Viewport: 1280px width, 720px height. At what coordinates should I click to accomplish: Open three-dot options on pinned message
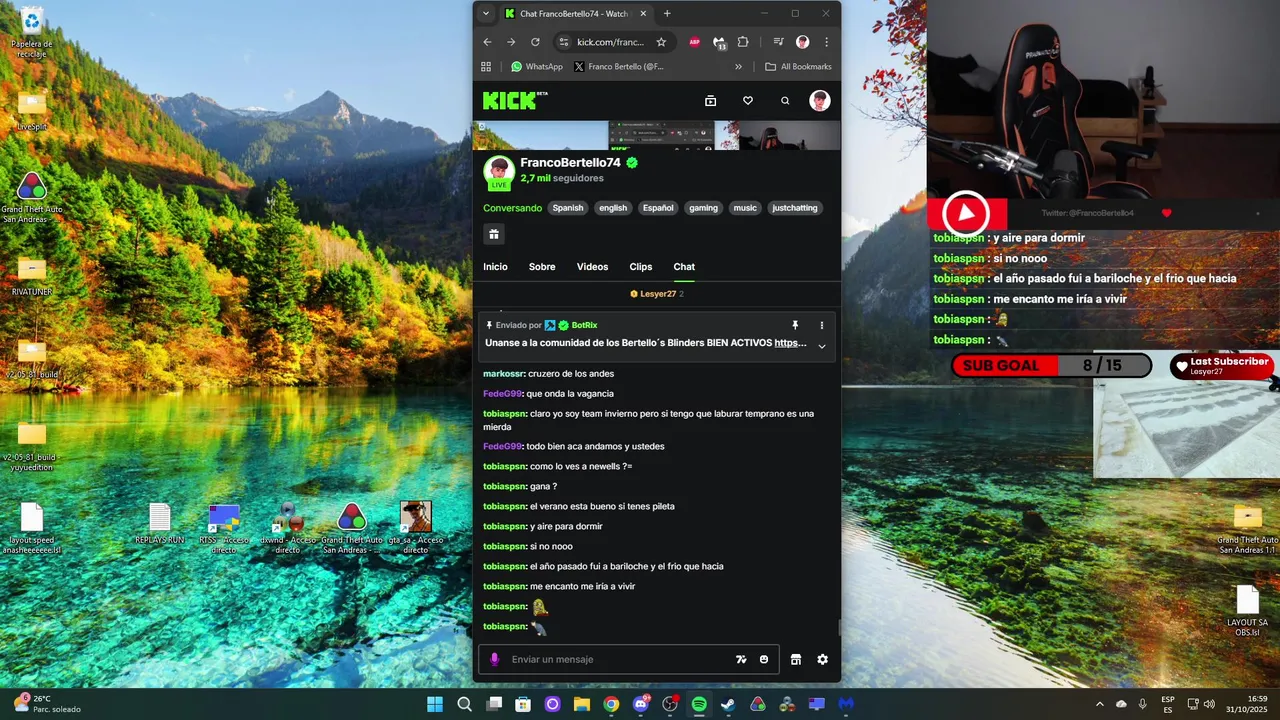coord(822,325)
